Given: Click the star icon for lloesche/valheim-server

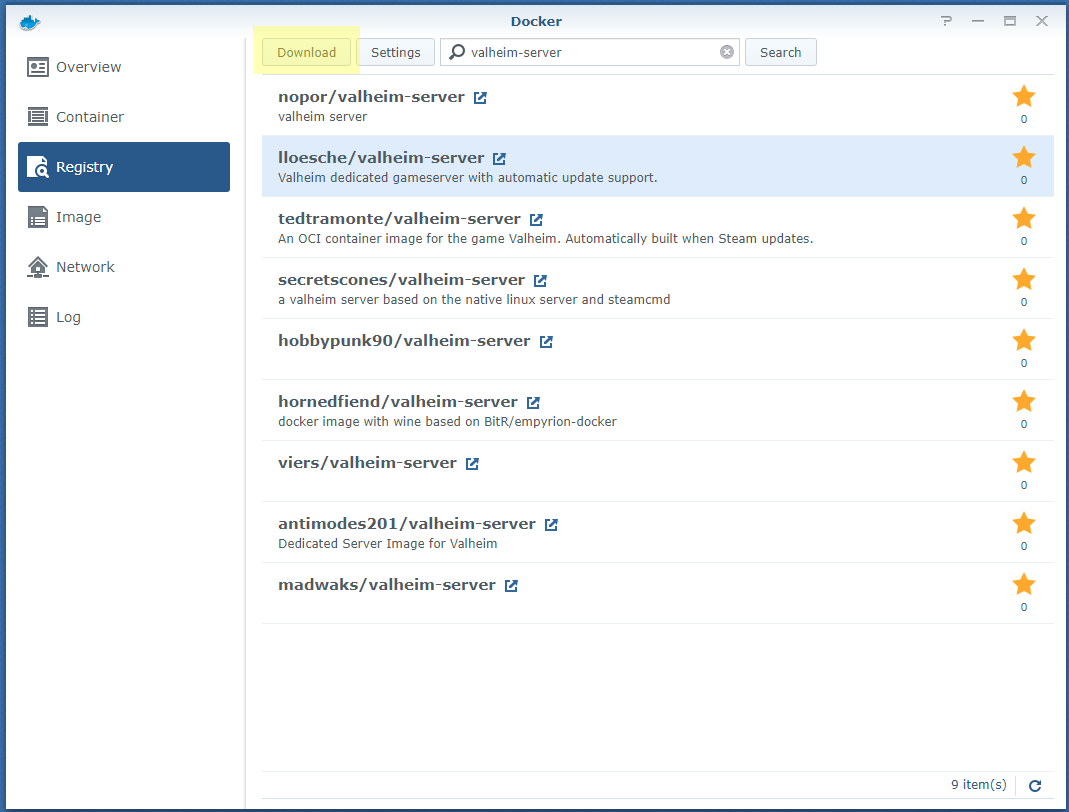Looking at the screenshot, I should coord(1023,157).
